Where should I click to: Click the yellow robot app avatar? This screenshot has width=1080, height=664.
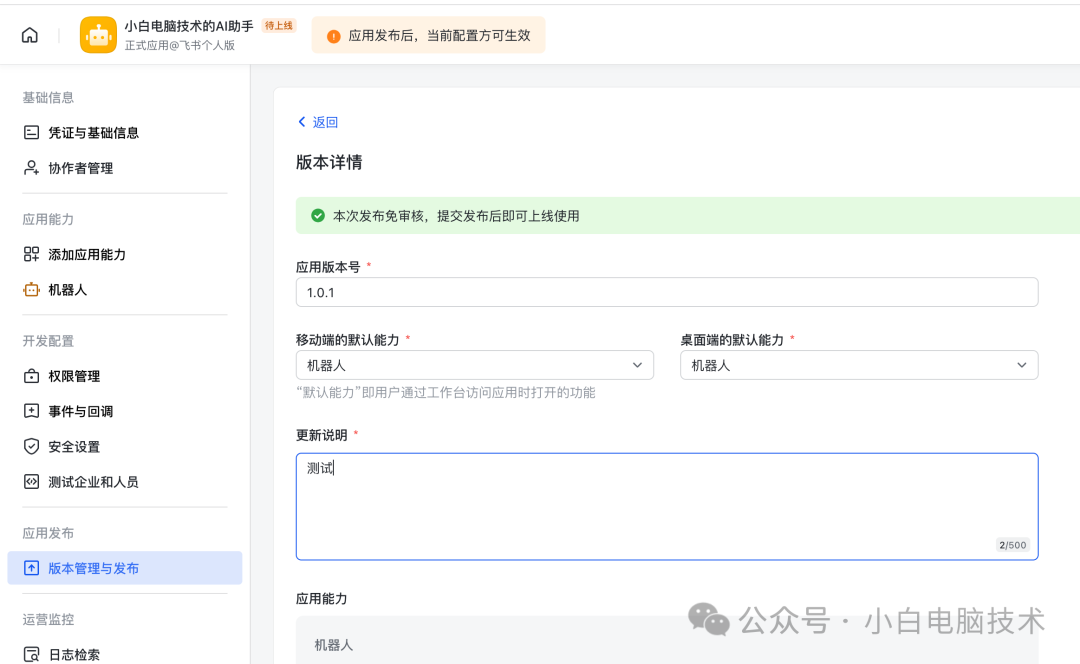(x=98, y=35)
